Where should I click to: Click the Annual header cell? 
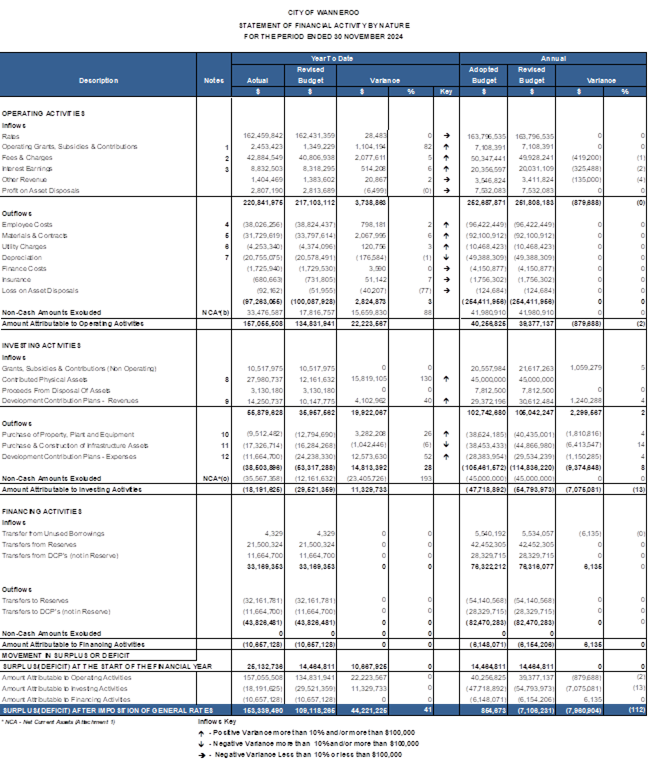(552, 58)
